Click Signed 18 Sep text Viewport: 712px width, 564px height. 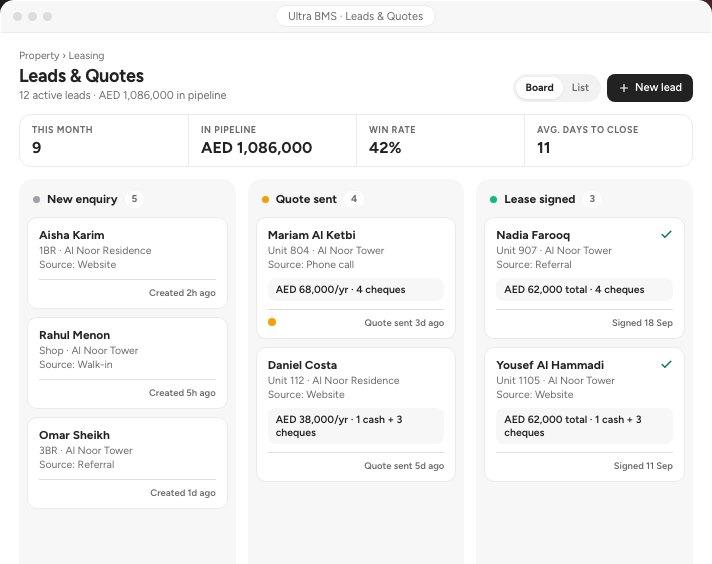click(x=642, y=323)
